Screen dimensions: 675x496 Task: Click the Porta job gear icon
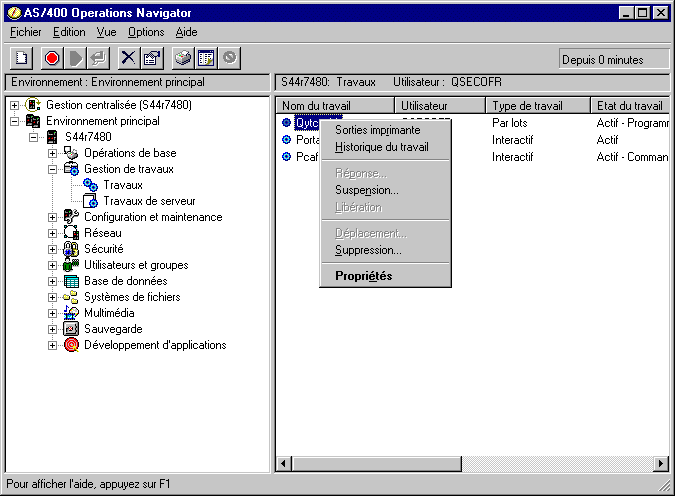pyautogui.click(x=286, y=140)
